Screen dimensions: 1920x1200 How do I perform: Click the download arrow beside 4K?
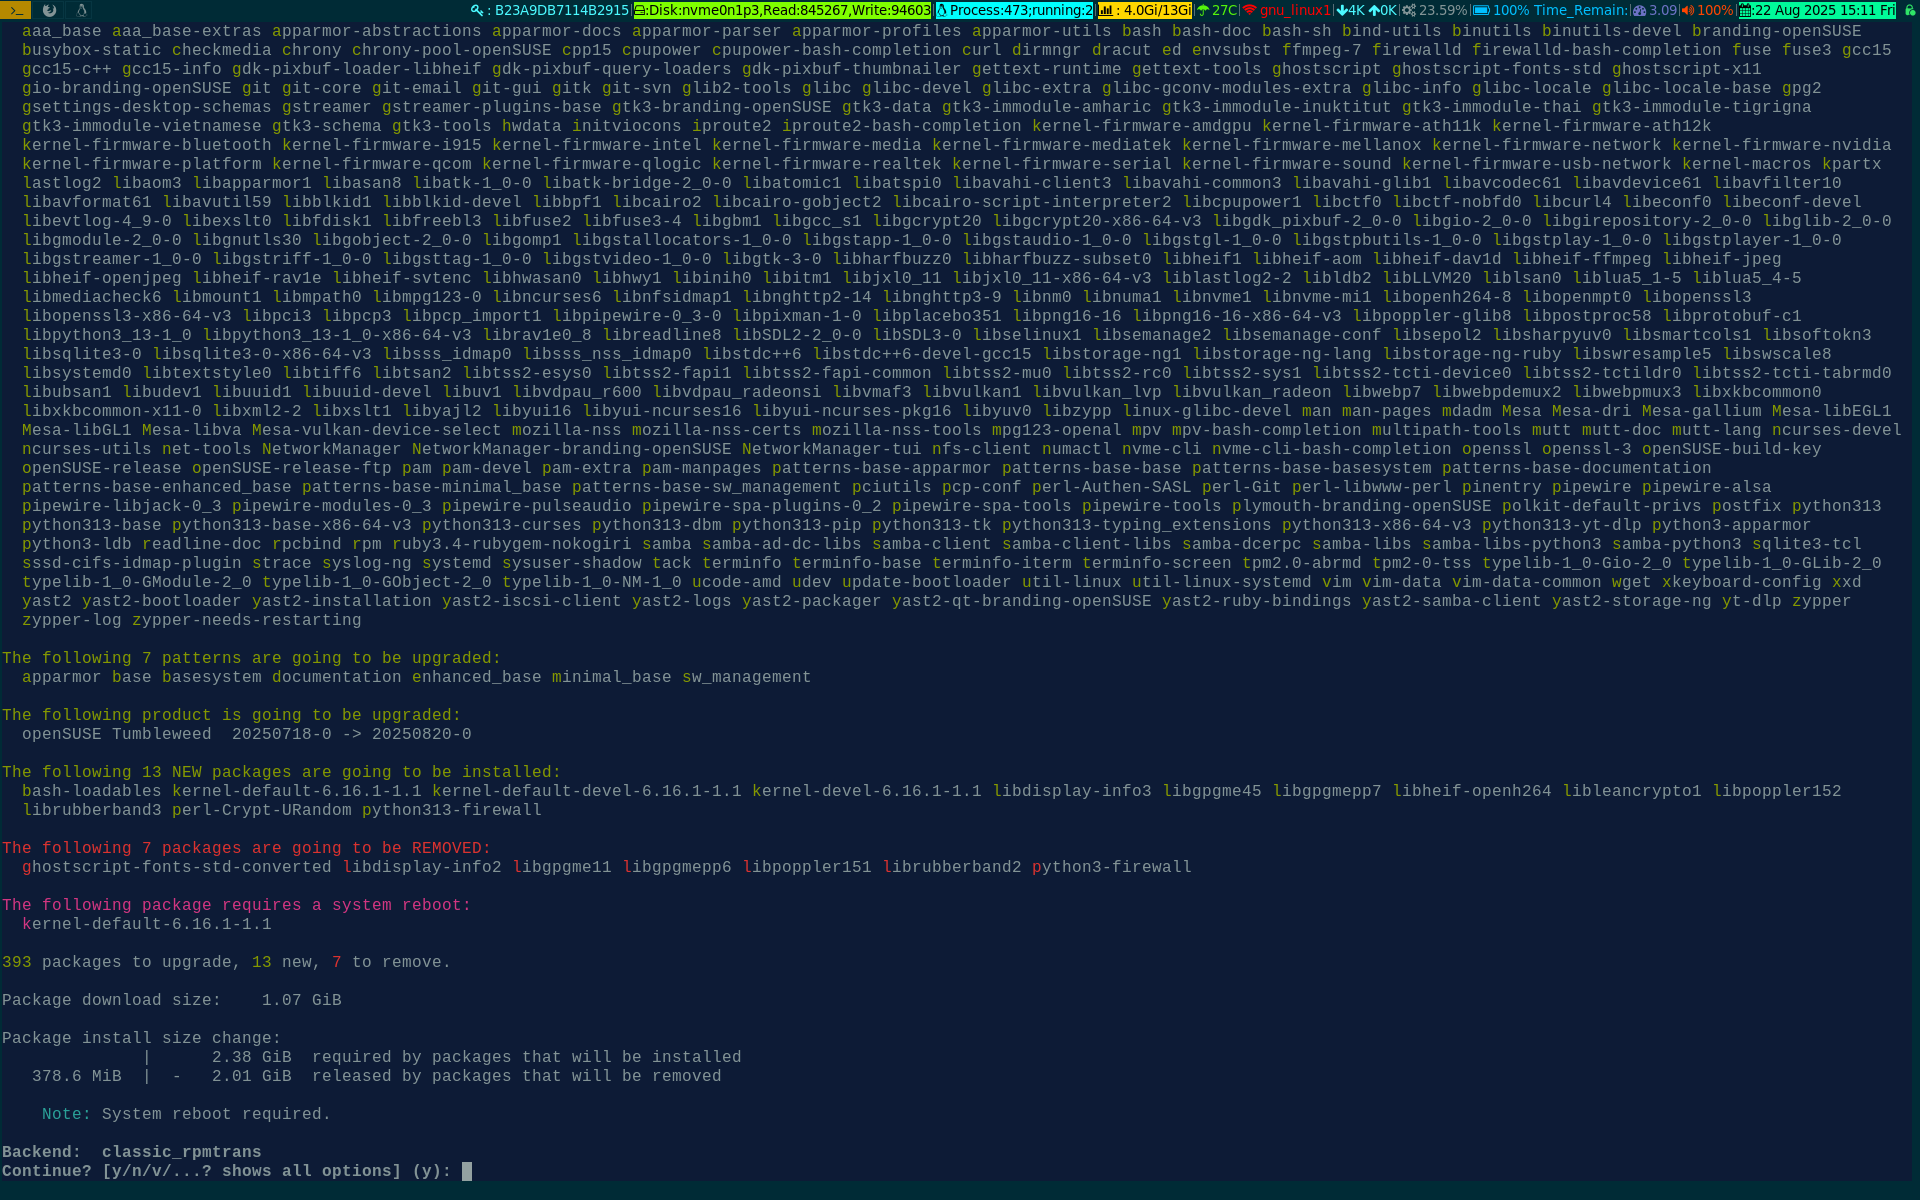click(x=1342, y=10)
